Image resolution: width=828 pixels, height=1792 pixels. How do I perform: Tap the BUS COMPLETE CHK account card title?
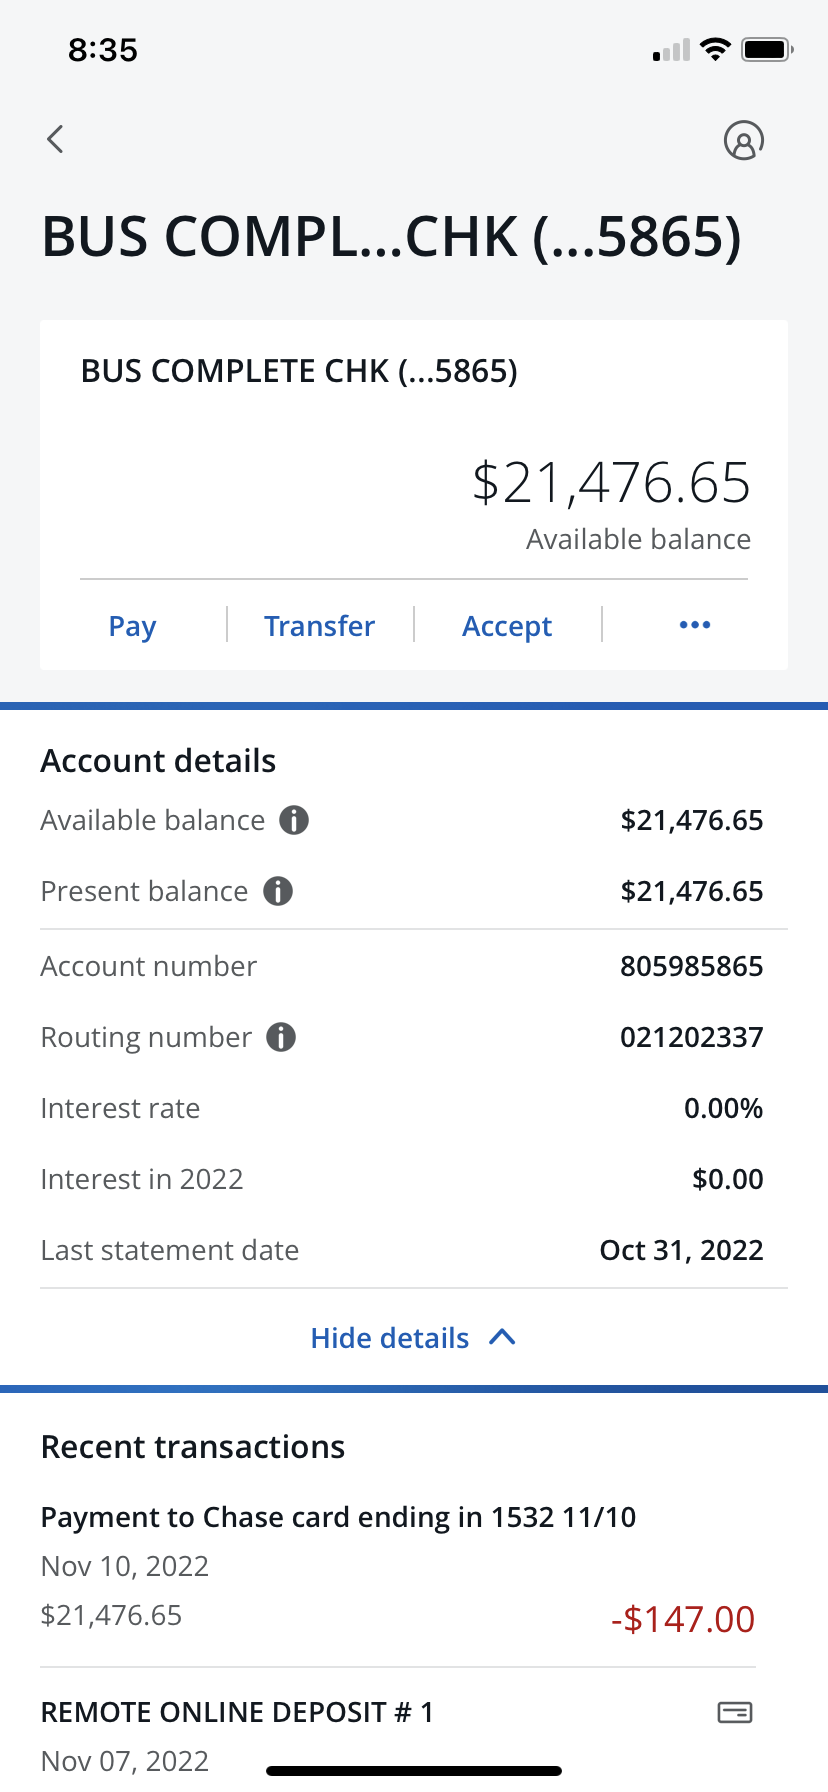[299, 371]
